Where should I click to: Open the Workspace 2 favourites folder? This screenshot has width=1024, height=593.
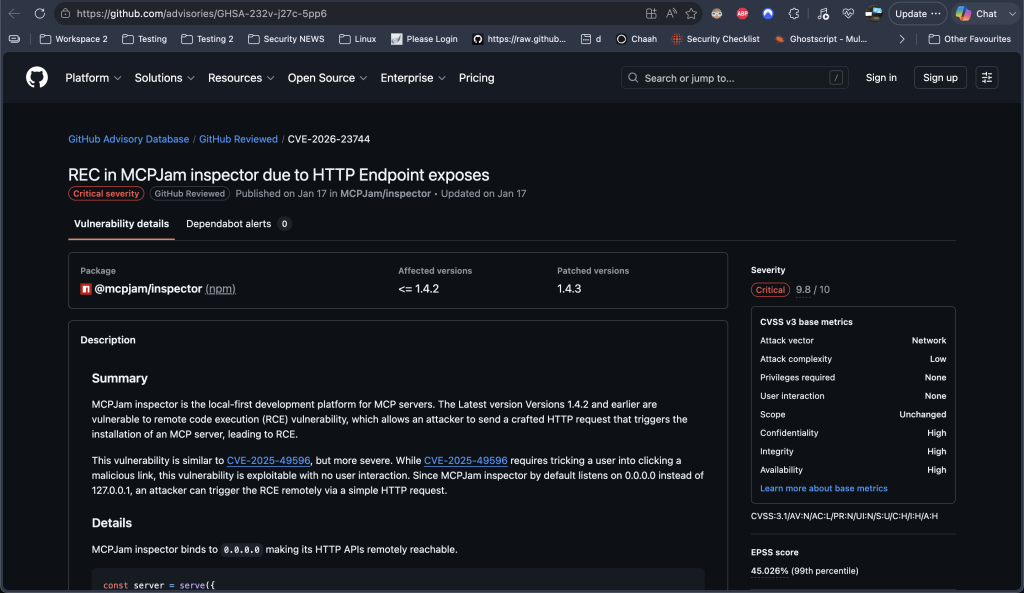(74, 39)
